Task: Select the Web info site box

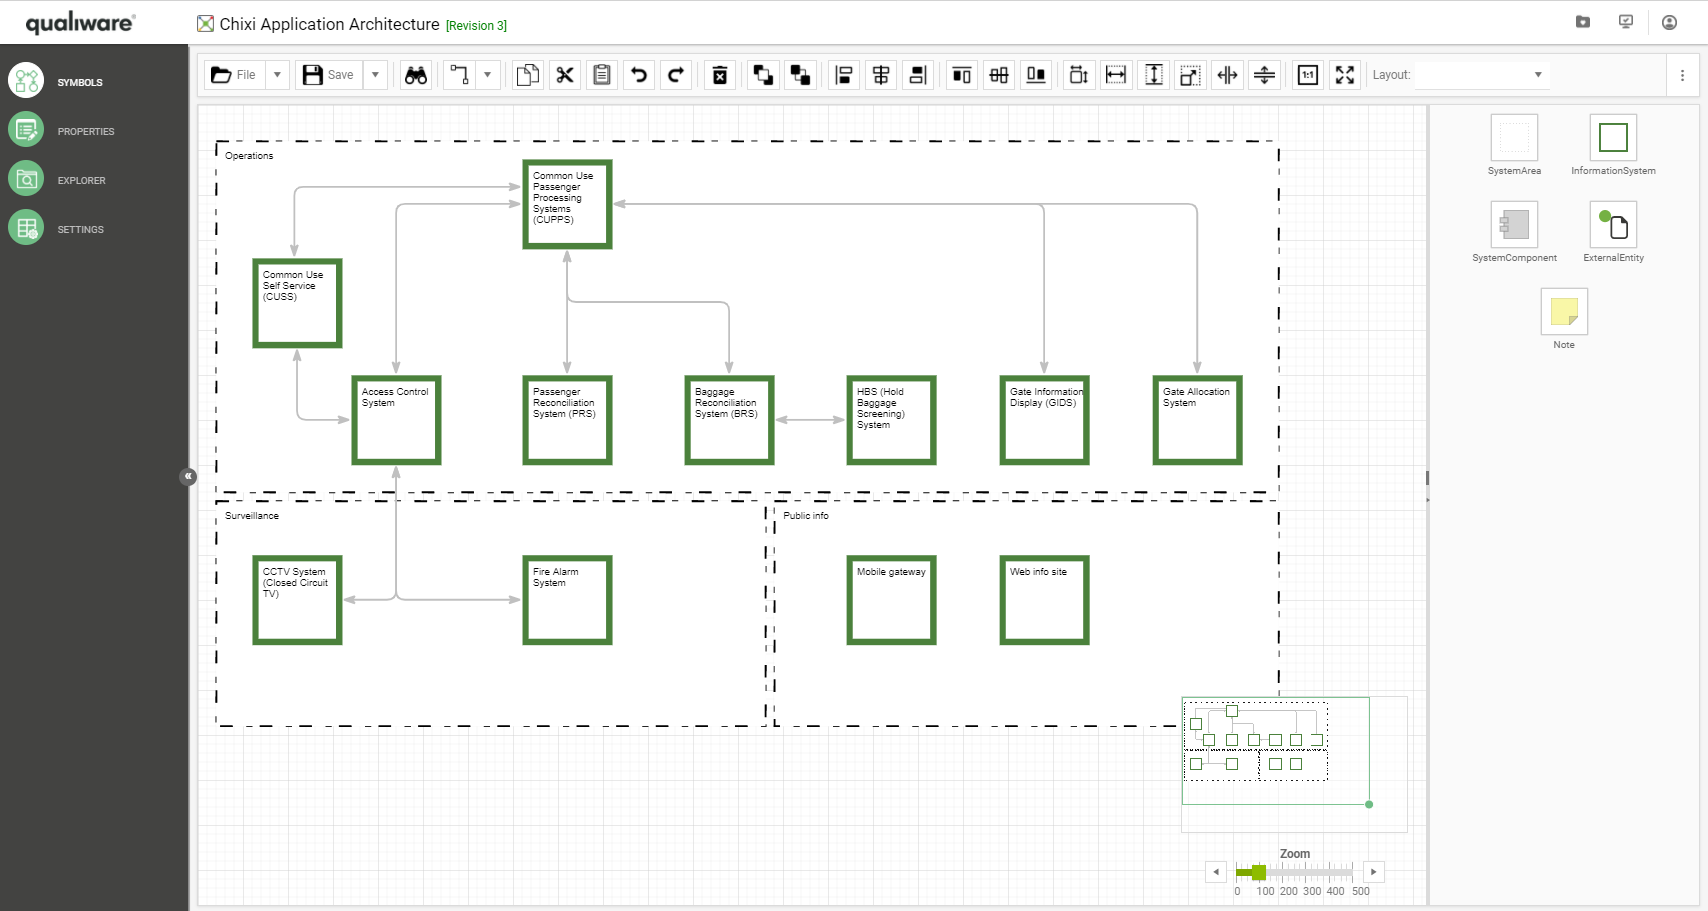Action: point(1044,600)
